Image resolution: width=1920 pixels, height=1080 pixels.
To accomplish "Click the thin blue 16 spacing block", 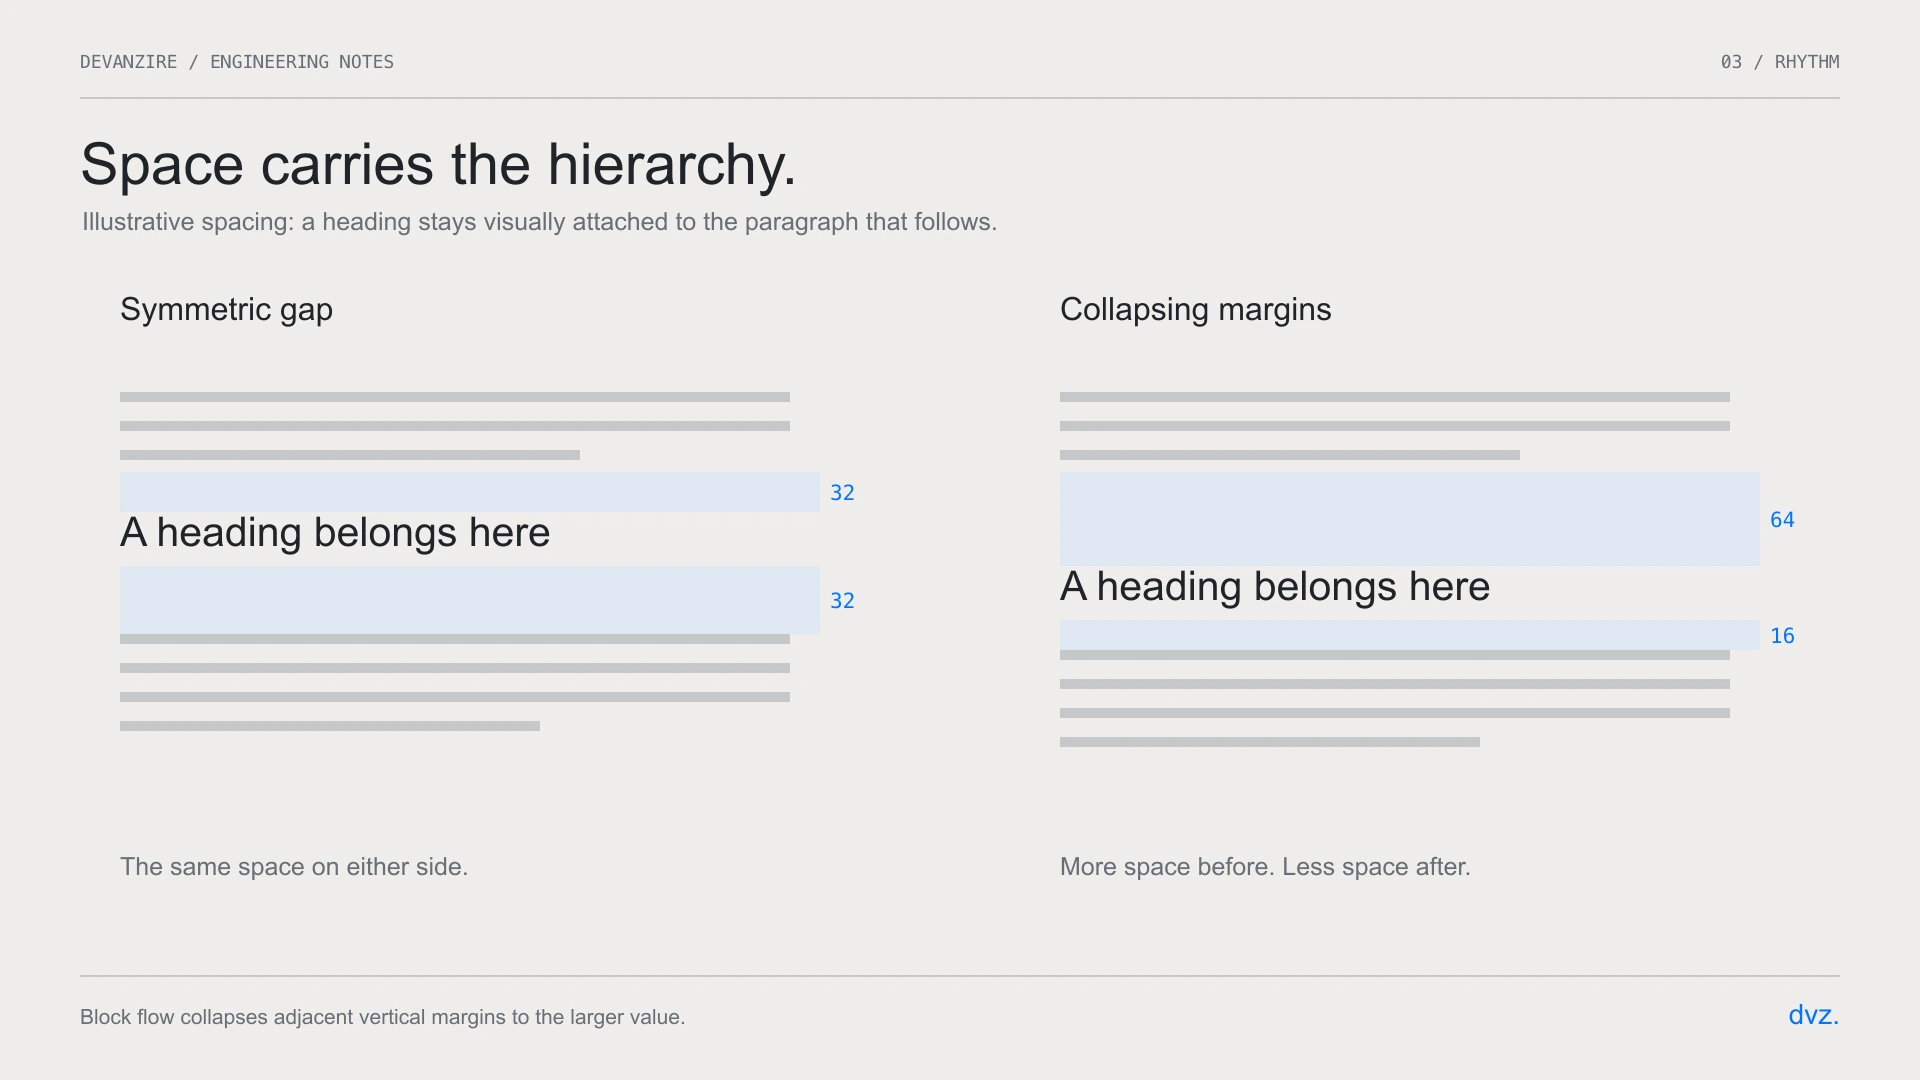I will coord(1410,635).
